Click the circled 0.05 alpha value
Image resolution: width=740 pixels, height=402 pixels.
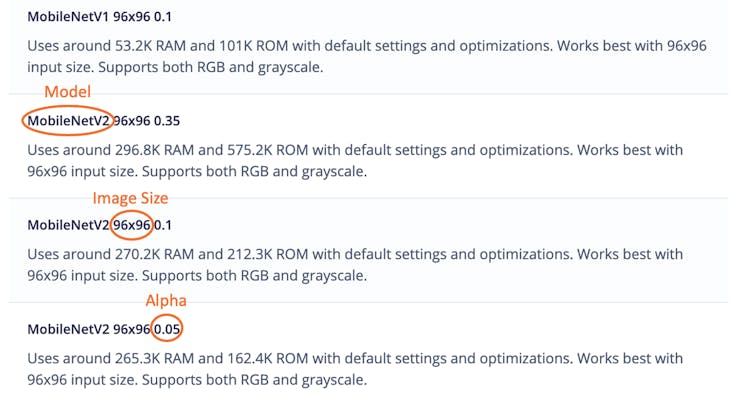point(167,329)
